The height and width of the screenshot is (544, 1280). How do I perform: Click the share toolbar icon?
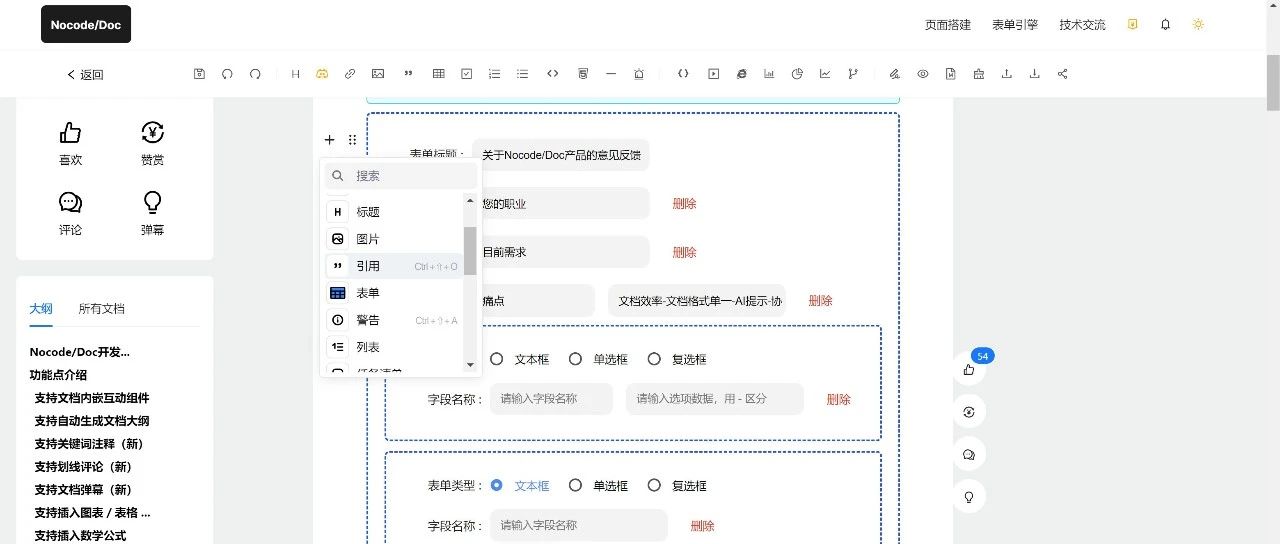[x=1062, y=74]
